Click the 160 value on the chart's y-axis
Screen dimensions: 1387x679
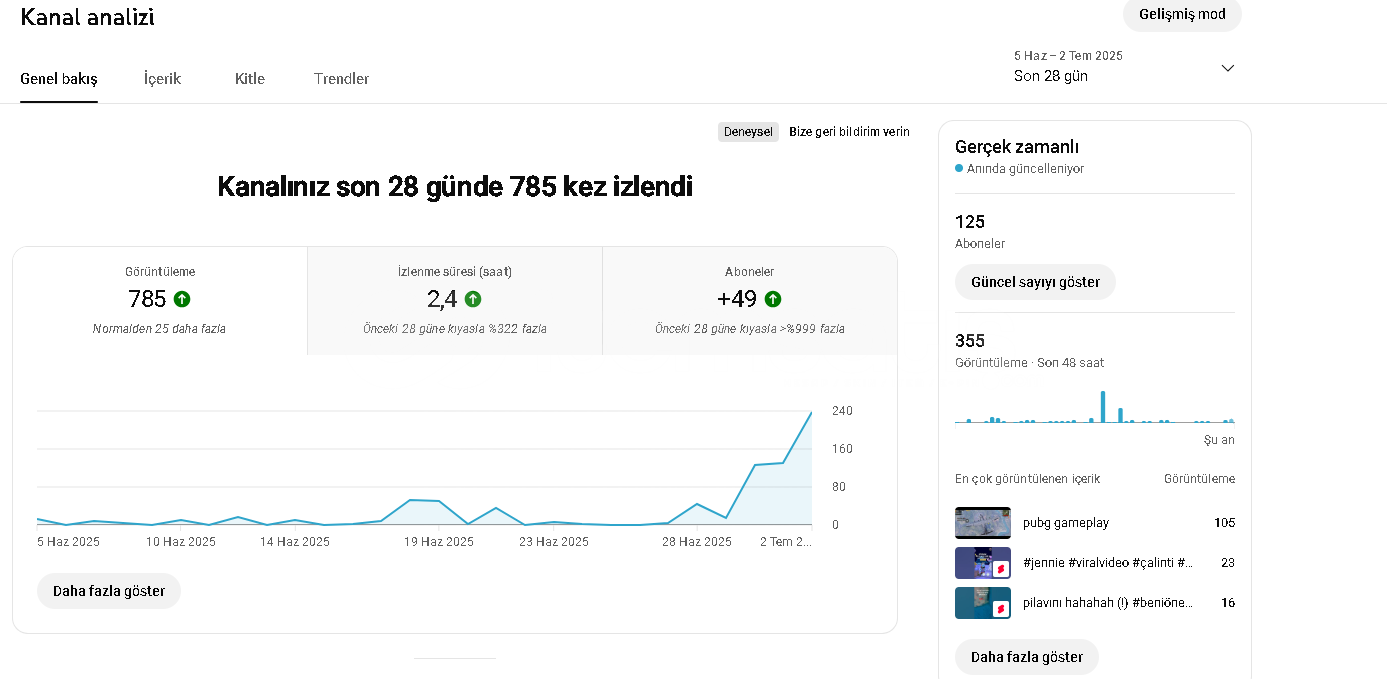(x=842, y=449)
